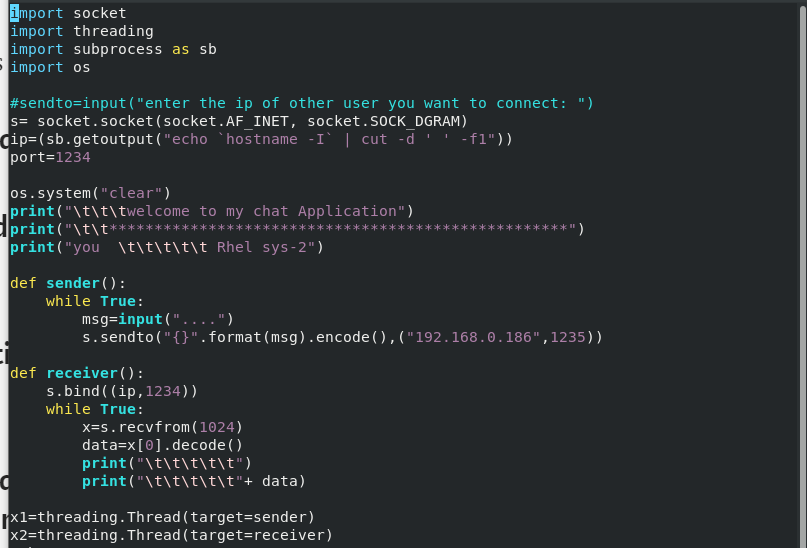Screen dimensions: 807x548
Task: Click the 'msg=input("....")' line
Action: [157, 320]
